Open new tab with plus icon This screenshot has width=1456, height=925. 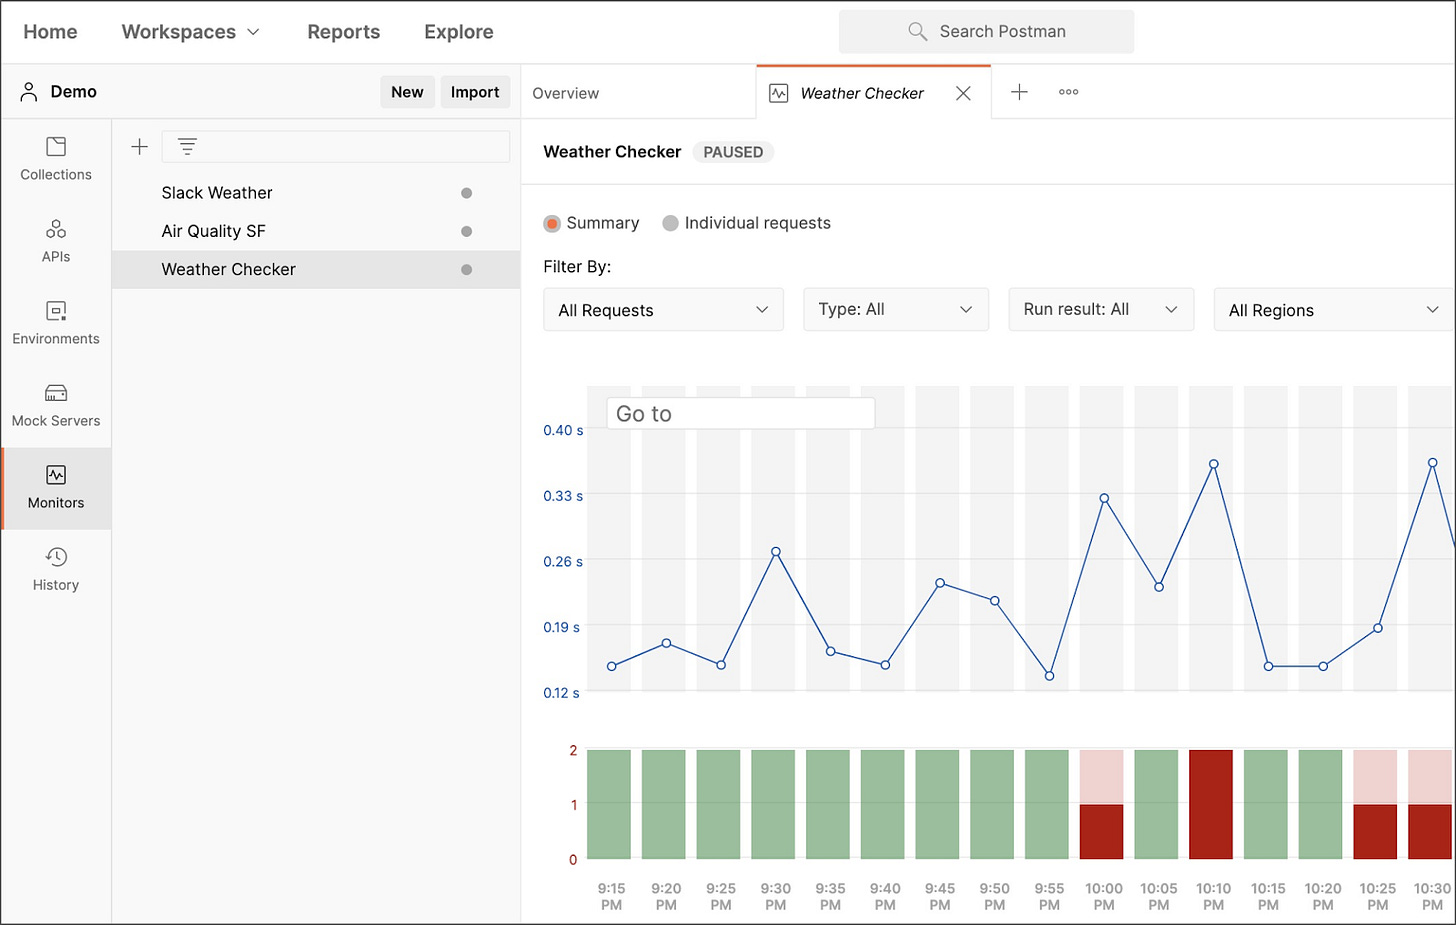tap(1019, 92)
